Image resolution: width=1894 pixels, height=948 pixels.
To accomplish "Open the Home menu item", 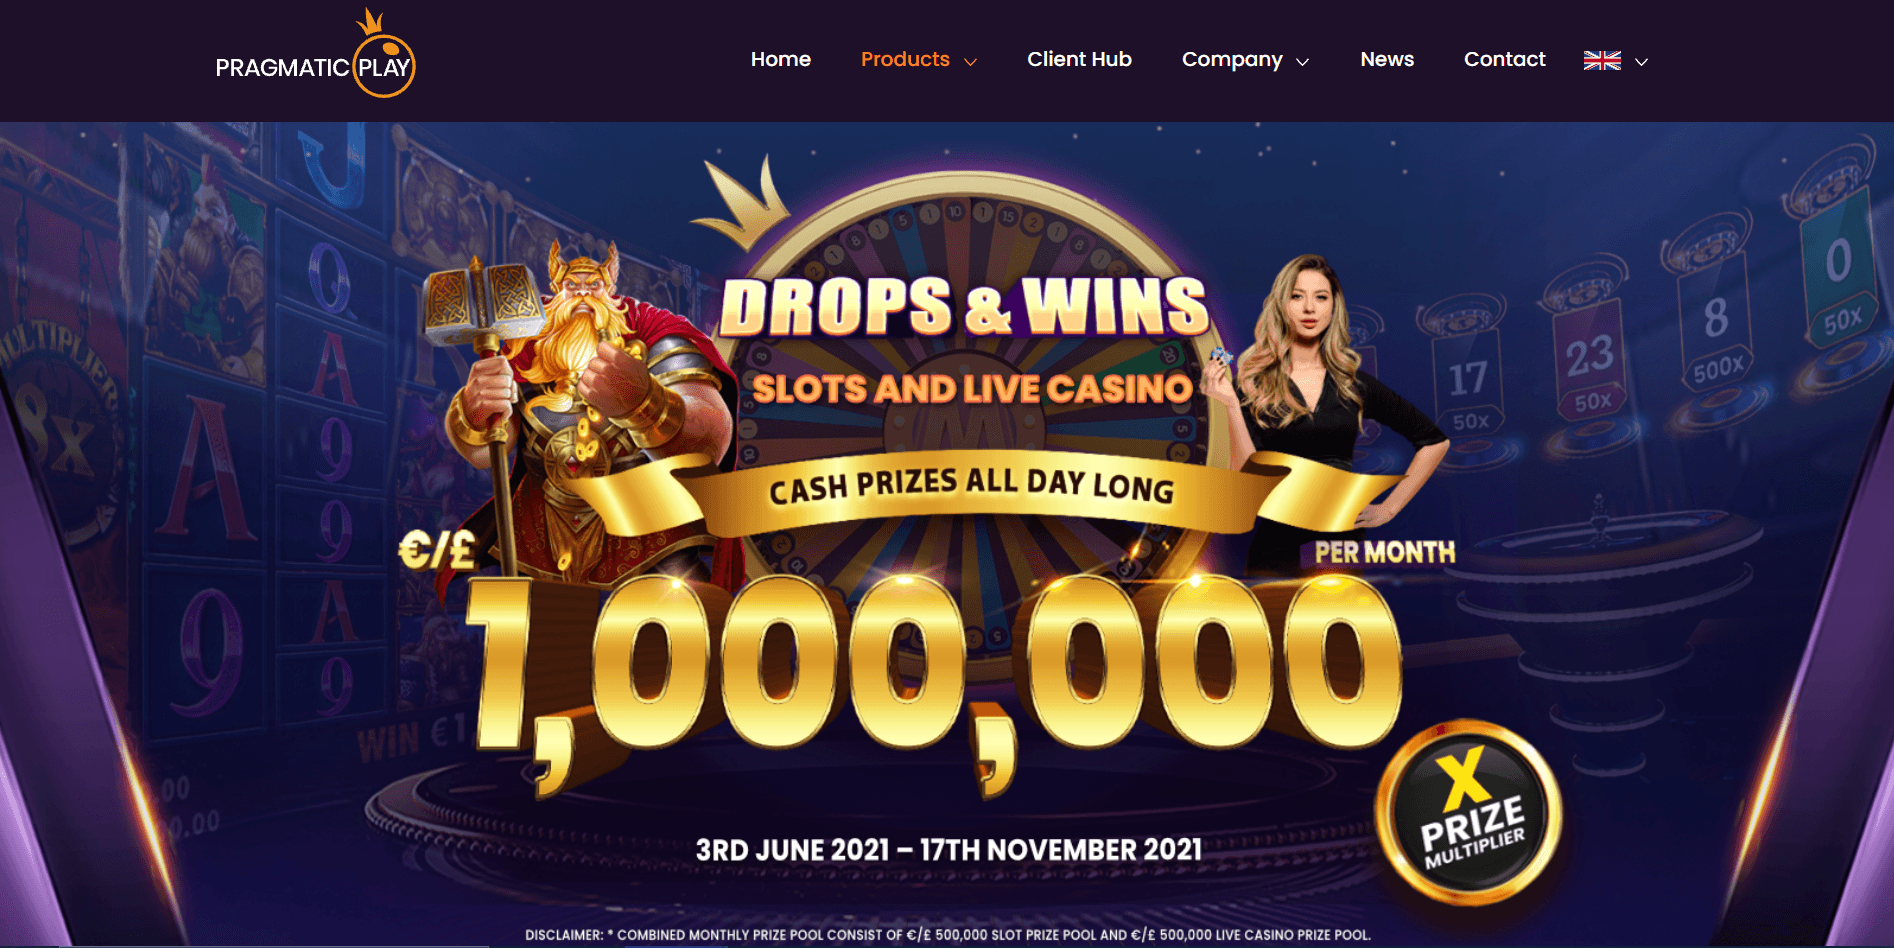I will (781, 59).
